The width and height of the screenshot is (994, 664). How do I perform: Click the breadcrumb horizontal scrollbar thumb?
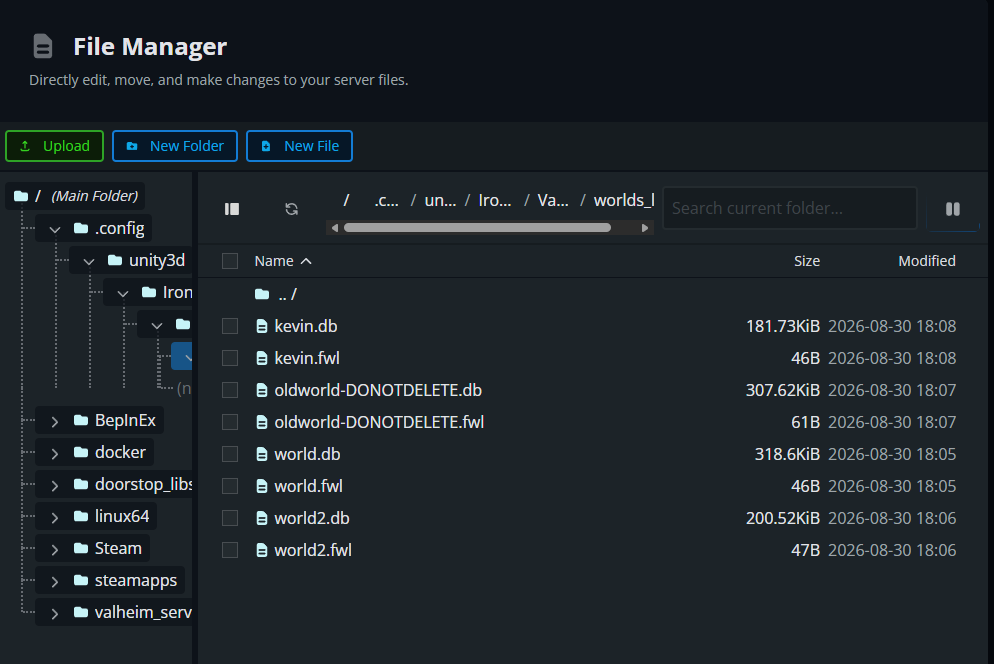click(x=477, y=228)
